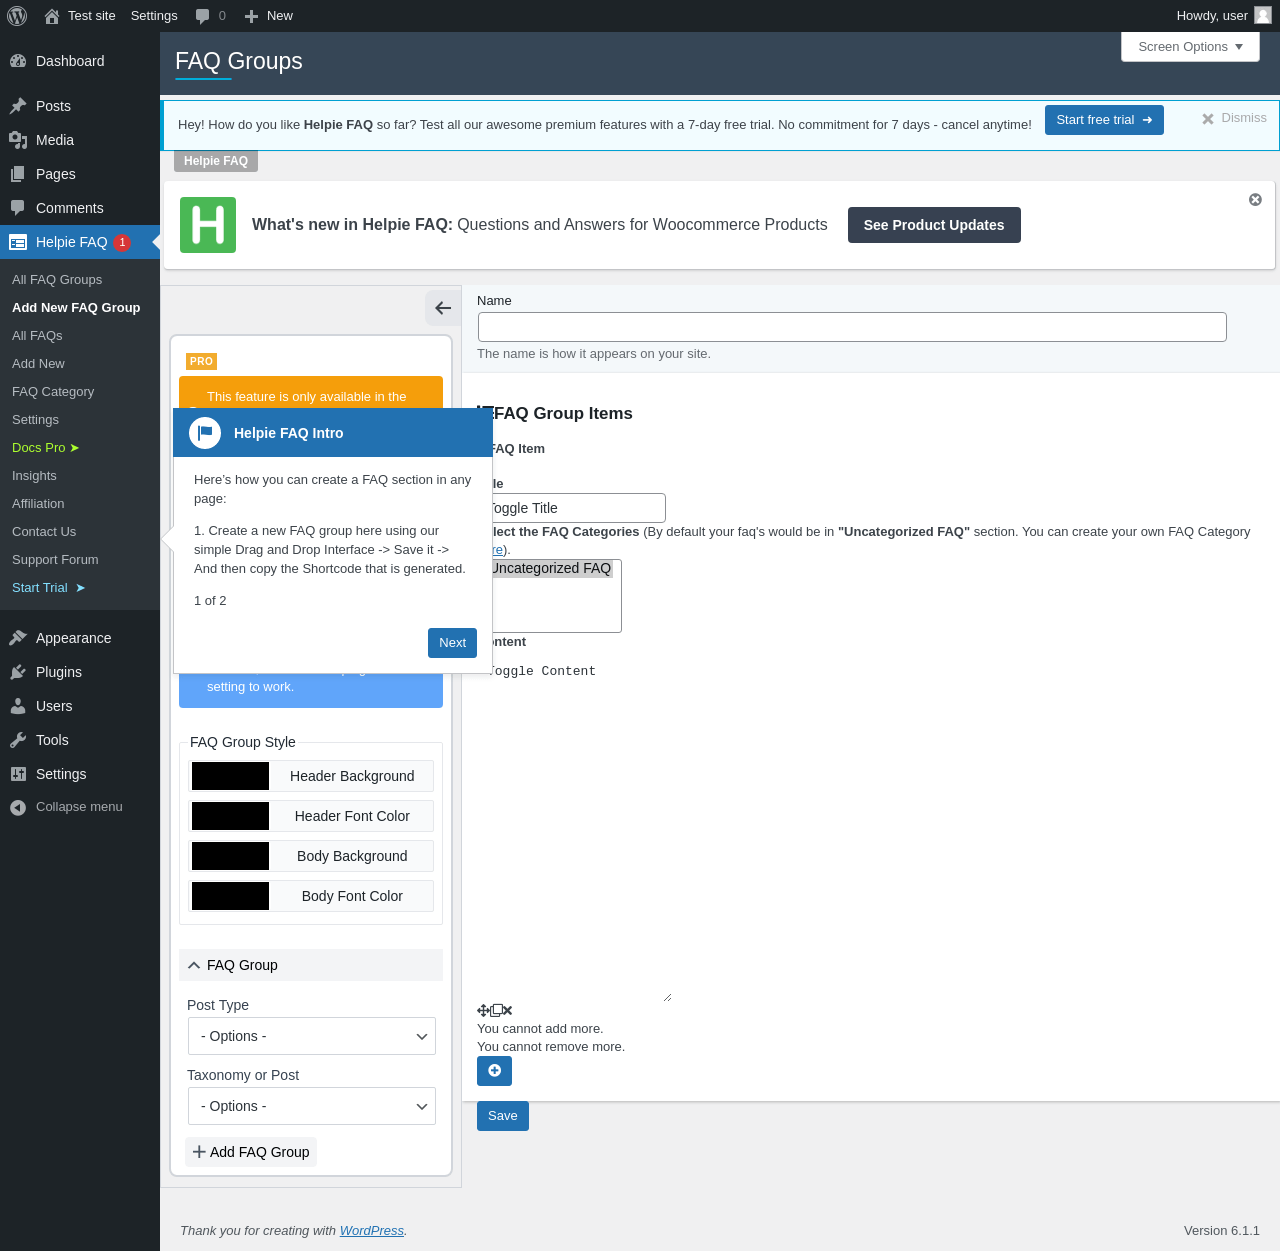The height and width of the screenshot is (1251, 1280).
Task: Open the Post Type options dropdown
Action: coord(312,1036)
